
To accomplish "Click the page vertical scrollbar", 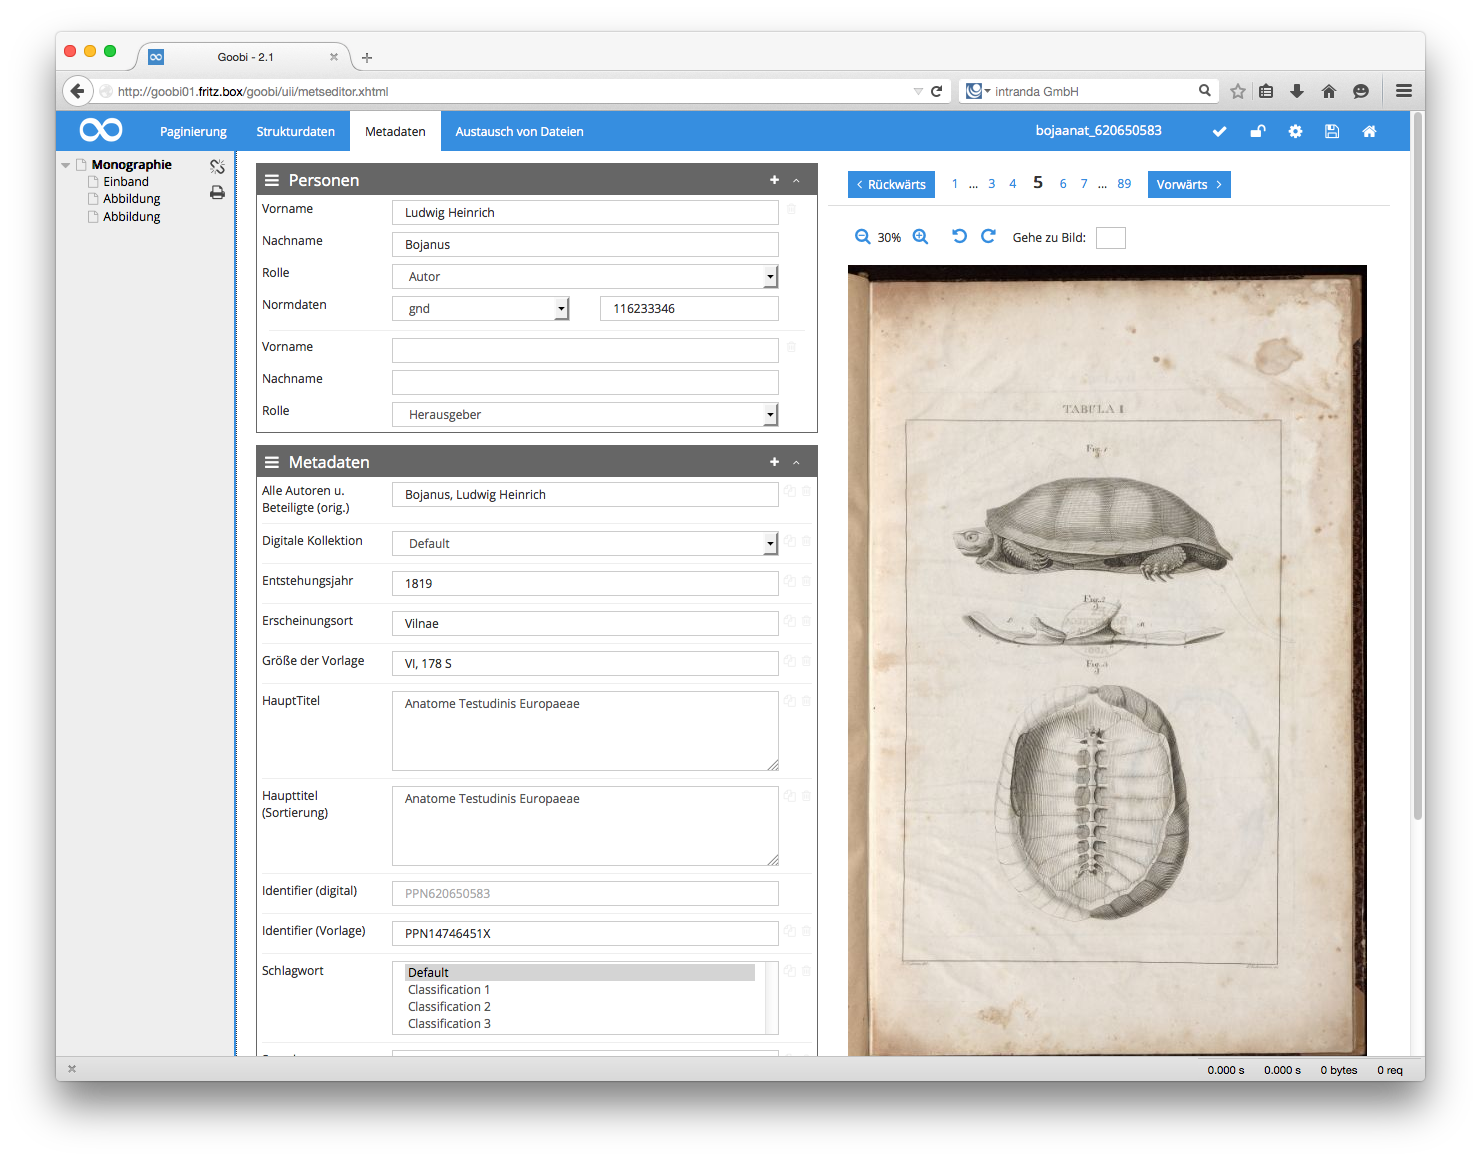I will [x=1417, y=467].
